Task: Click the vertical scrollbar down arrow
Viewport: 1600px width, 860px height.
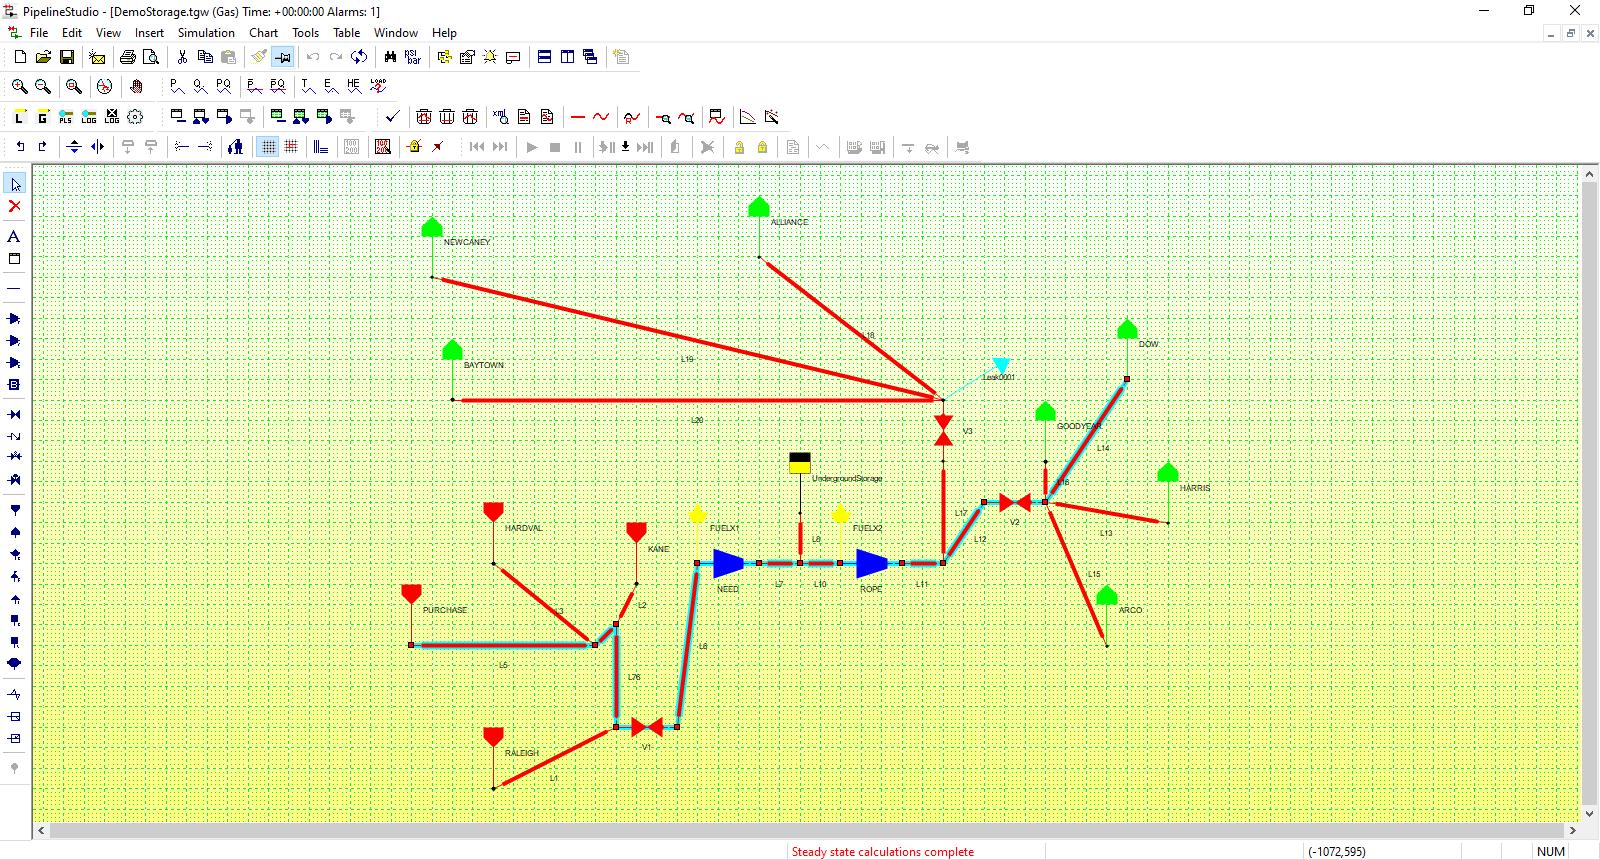Action: [x=1590, y=813]
